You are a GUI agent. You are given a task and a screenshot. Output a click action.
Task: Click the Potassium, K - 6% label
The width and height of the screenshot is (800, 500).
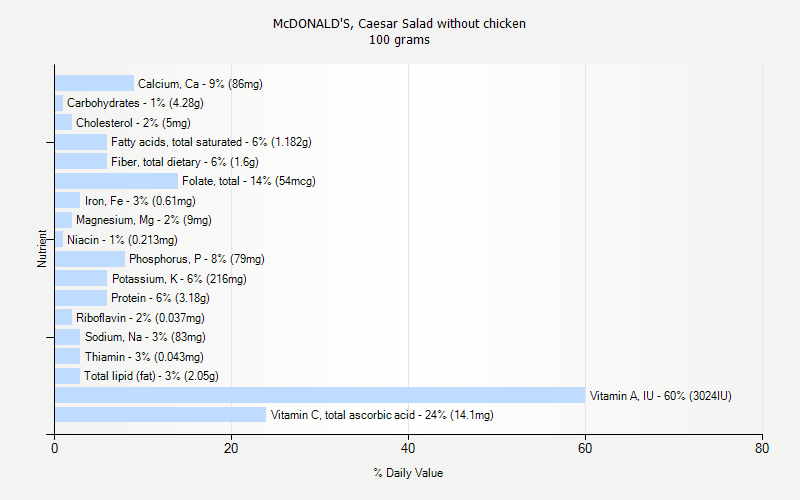click(179, 279)
